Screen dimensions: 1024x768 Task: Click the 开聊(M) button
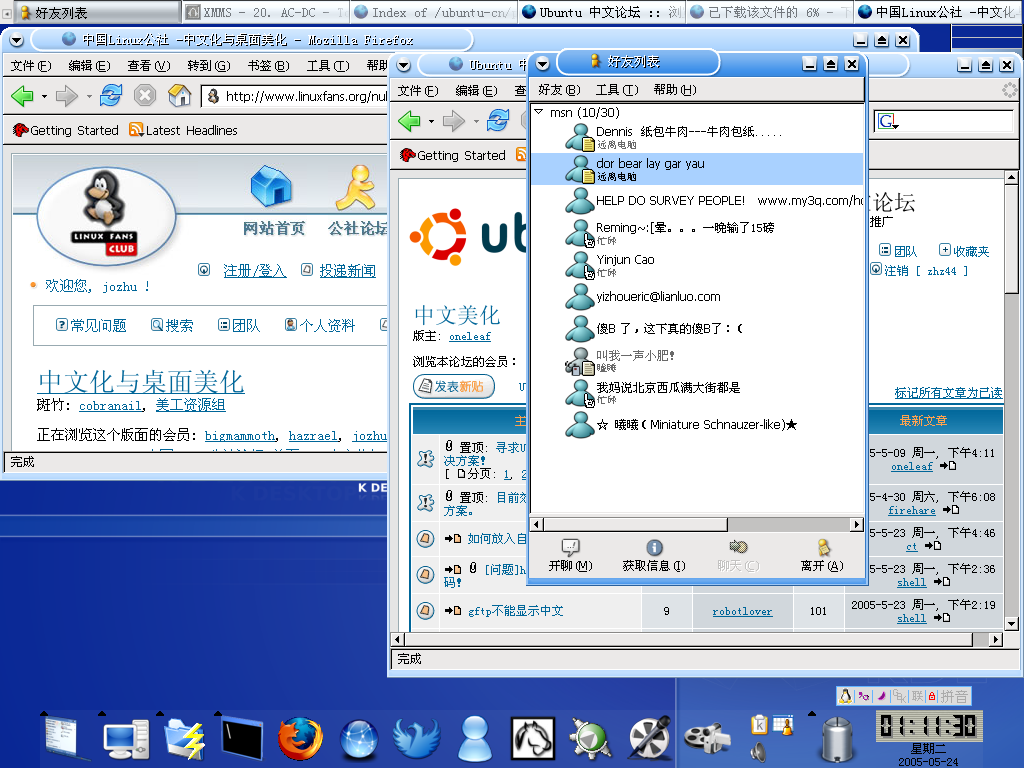(570, 555)
